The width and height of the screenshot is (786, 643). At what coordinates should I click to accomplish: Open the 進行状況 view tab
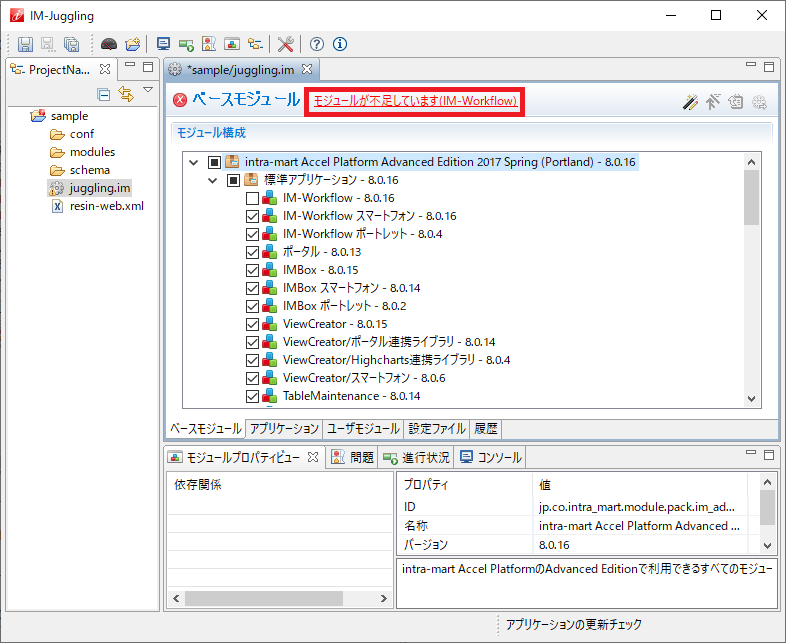tap(416, 458)
